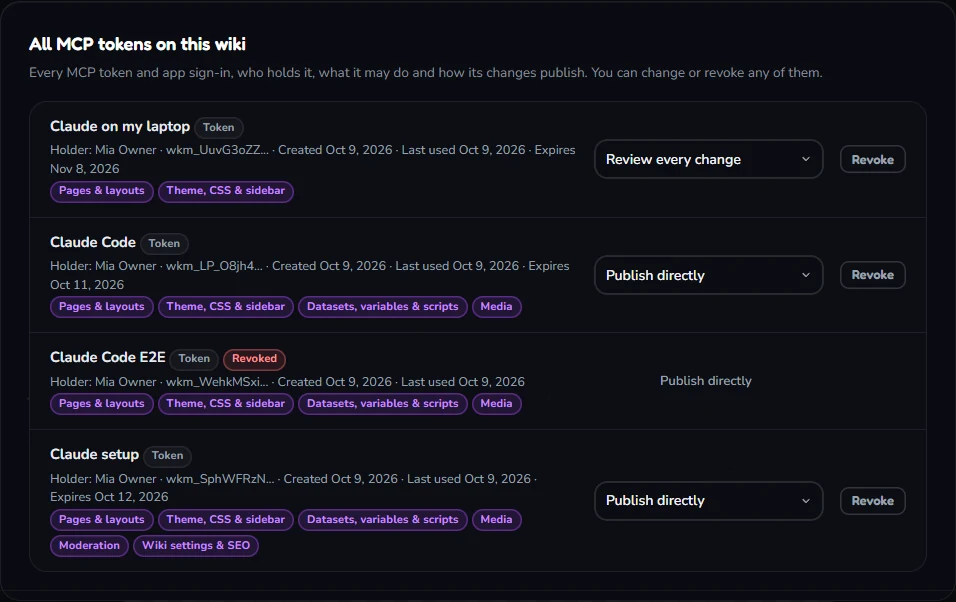Click Theme, CSS & sidebar tag in Claude Code row
The image size is (956, 602).
226,307
